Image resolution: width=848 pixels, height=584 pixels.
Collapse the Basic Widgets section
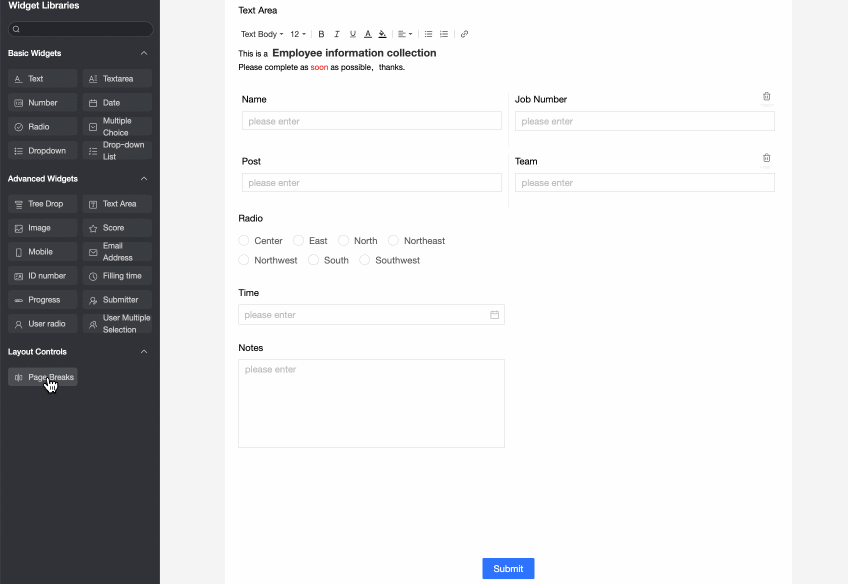tap(144, 53)
